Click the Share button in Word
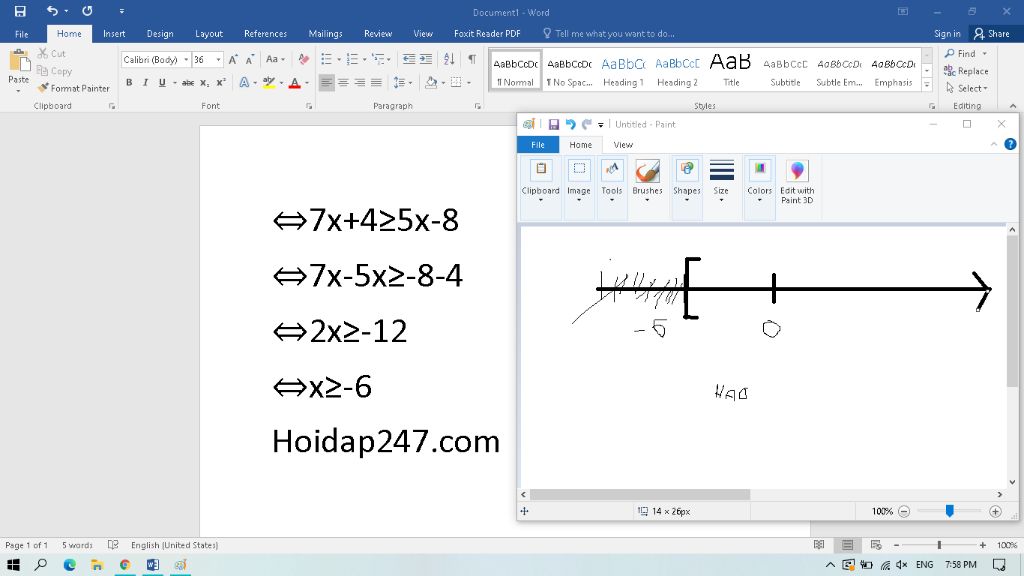The height and width of the screenshot is (576, 1024). coord(992,33)
